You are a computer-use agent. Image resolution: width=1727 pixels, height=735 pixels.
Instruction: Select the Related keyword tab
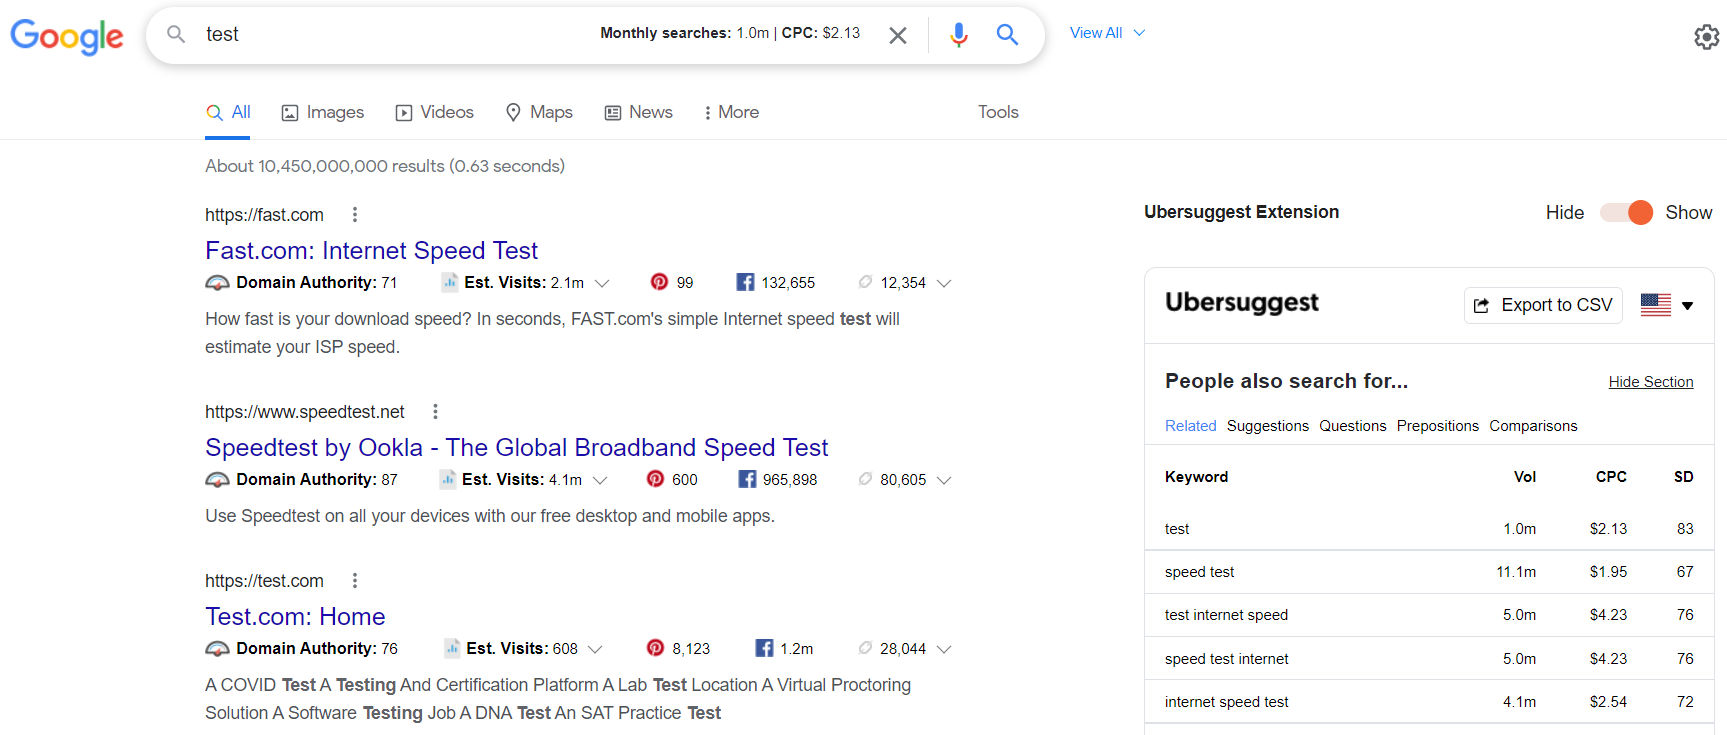pyautogui.click(x=1190, y=426)
